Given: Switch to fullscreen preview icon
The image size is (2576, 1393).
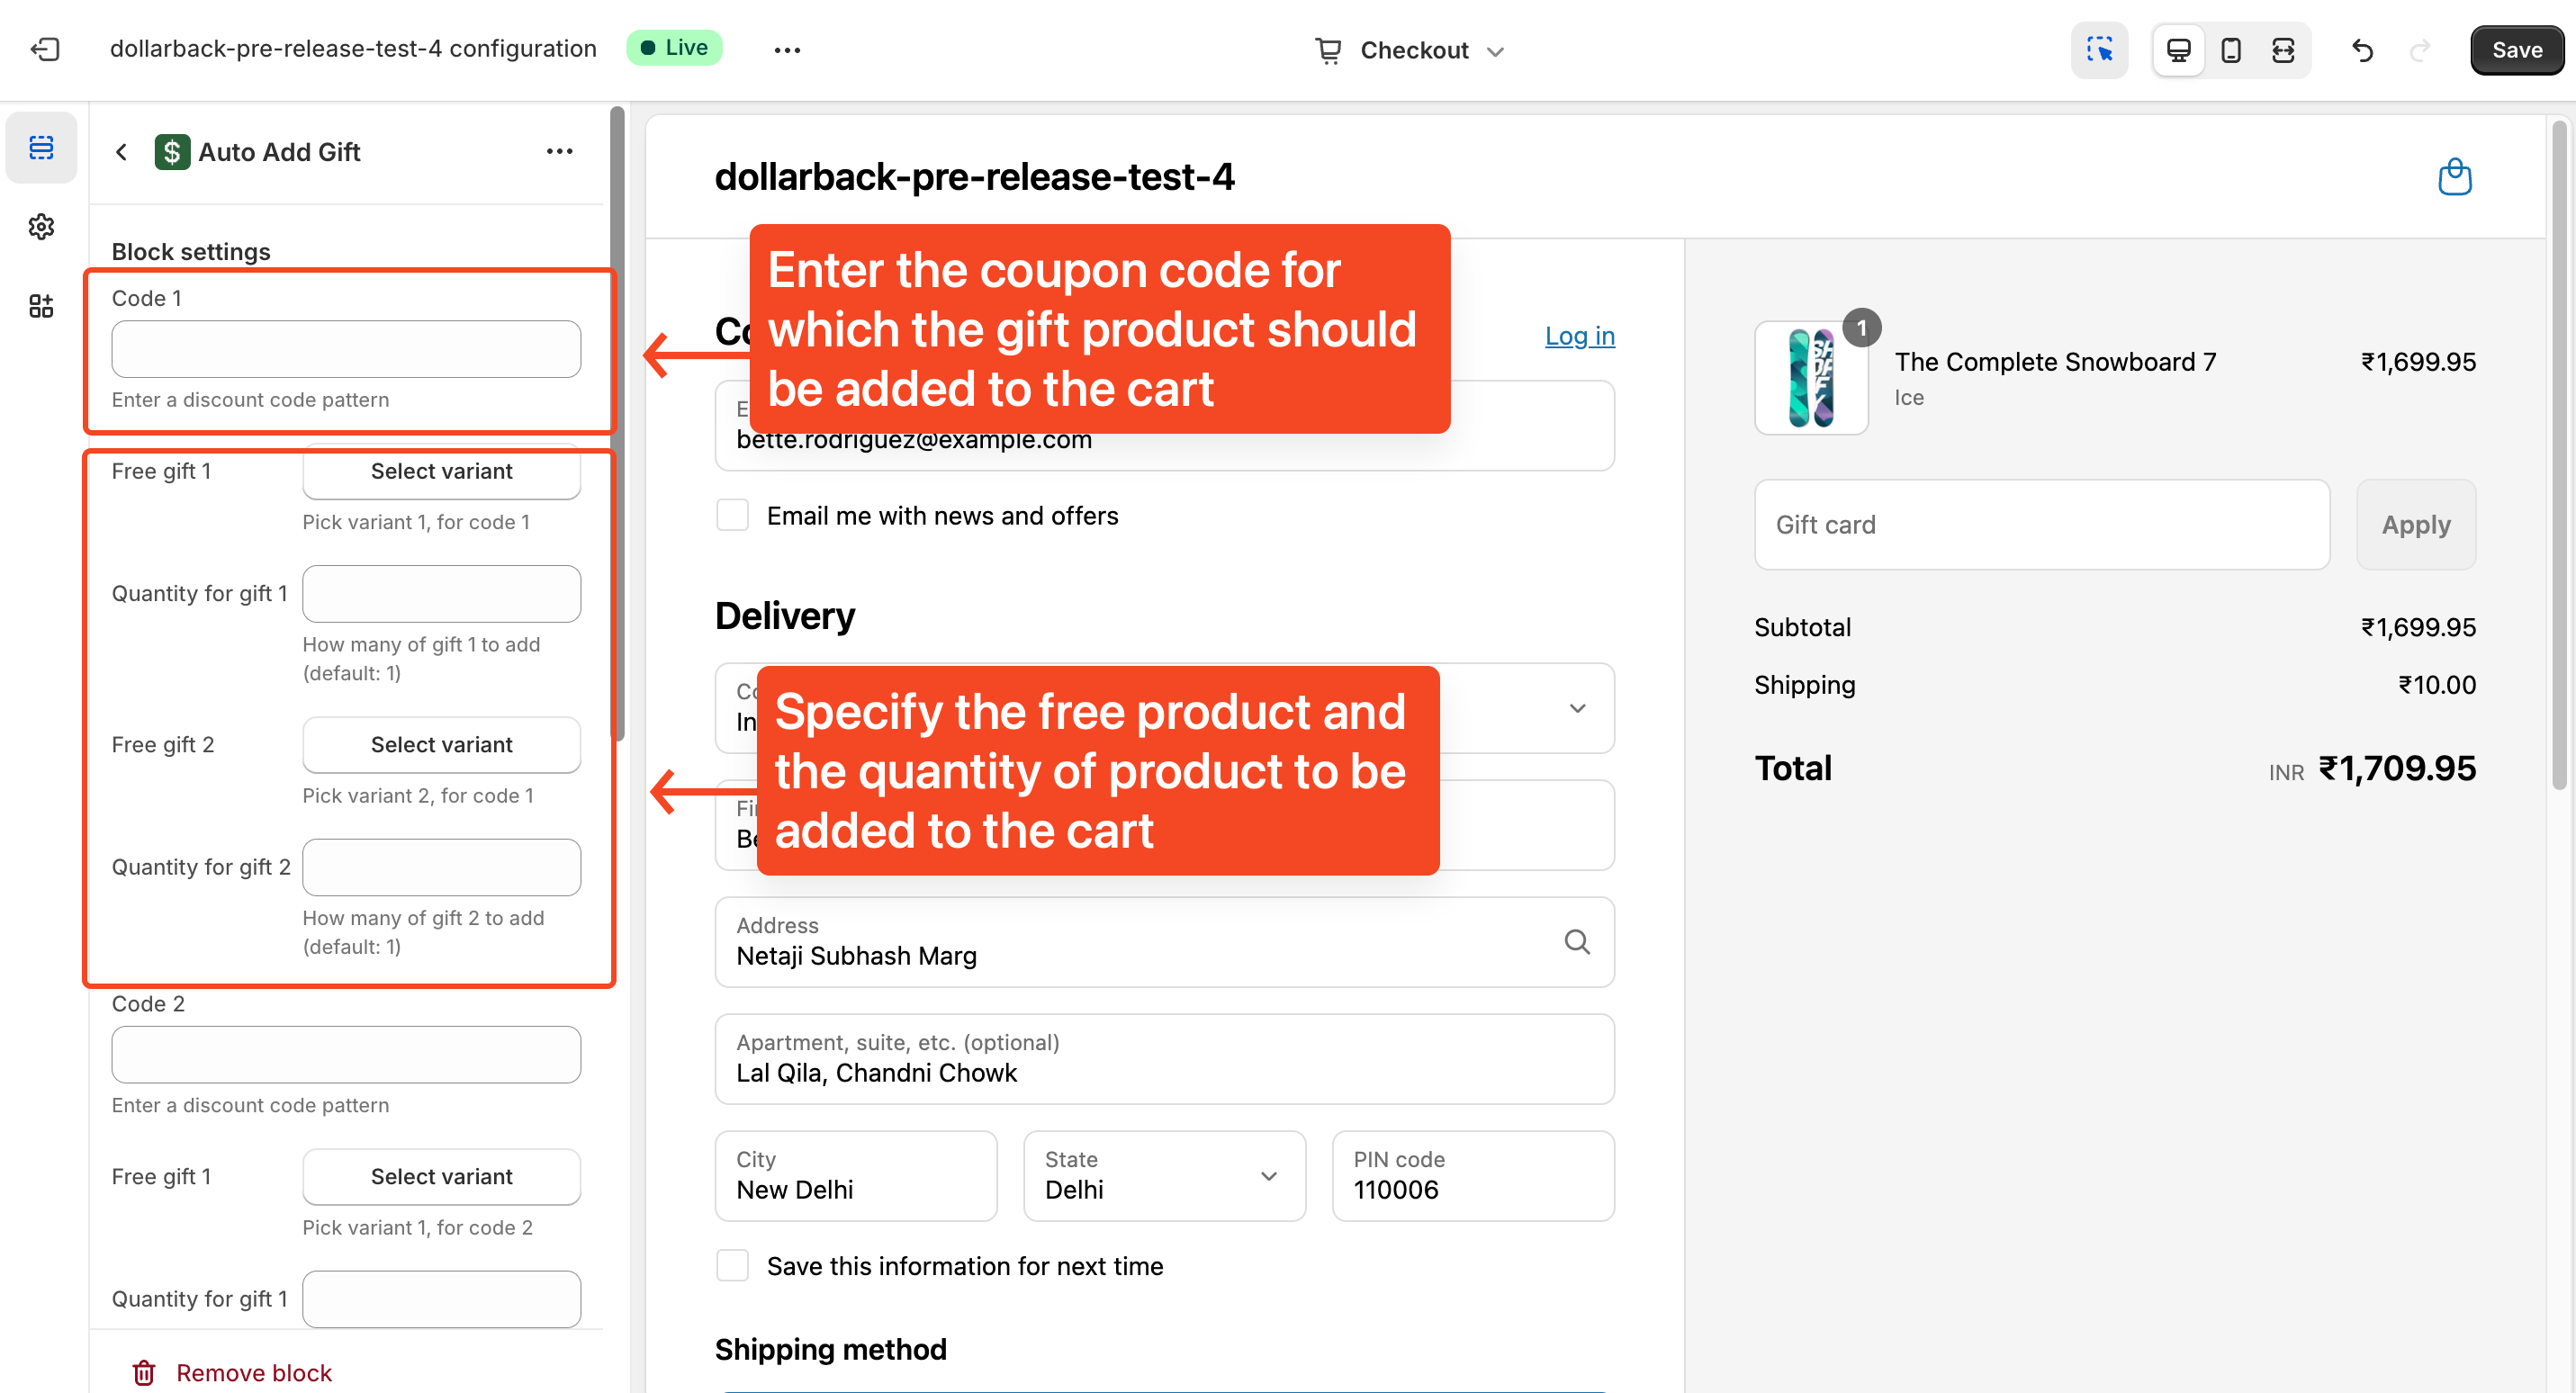Looking at the screenshot, I should [2283, 50].
